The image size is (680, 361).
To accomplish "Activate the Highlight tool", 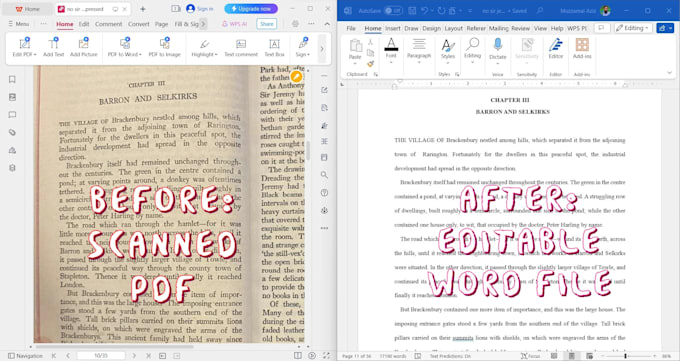I will coord(204,47).
